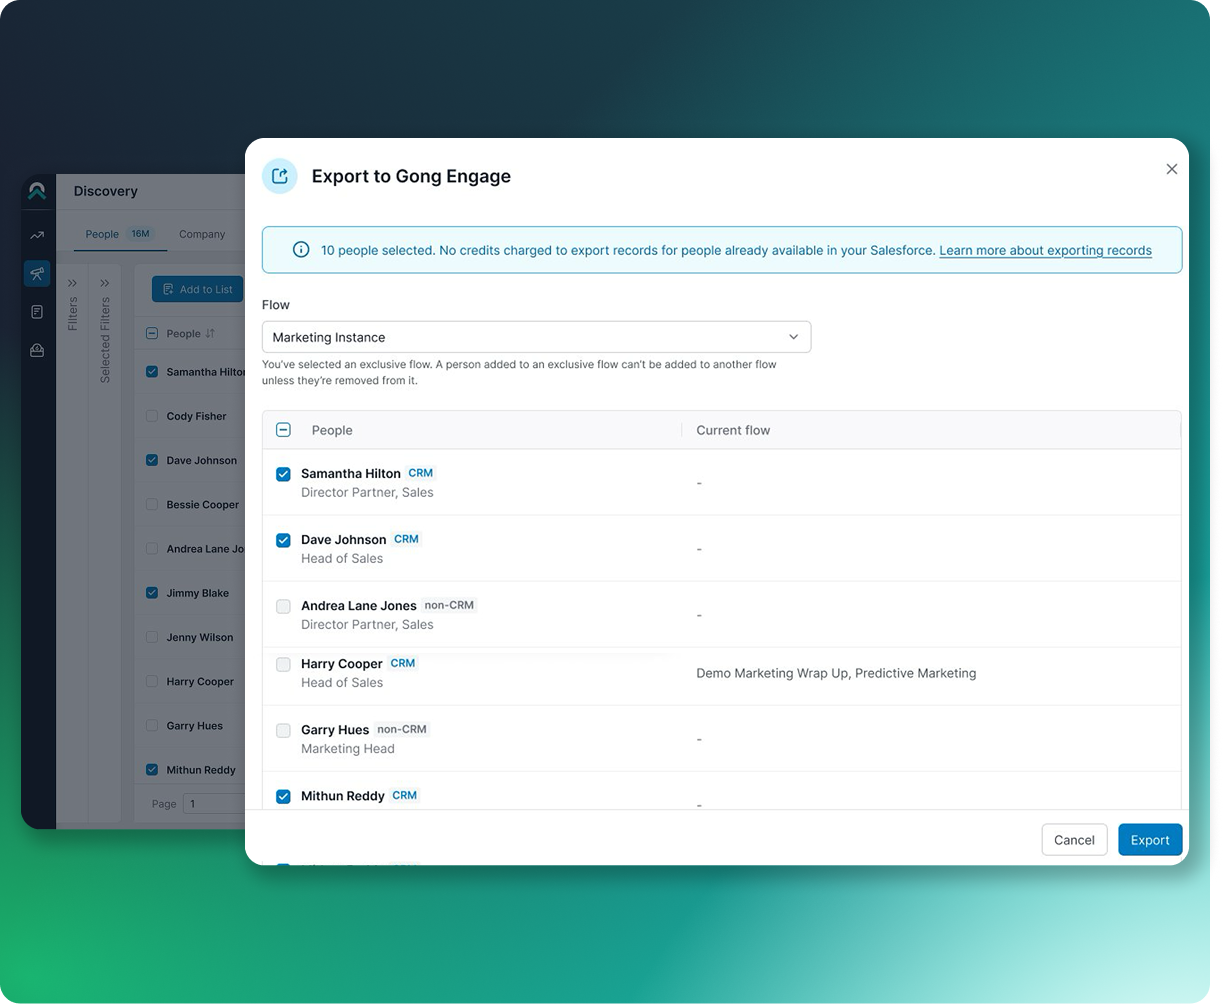Click the CRM tag next to Samantha Hilton
The width and height of the screenshot is (1224, 1004).
pos(421,473)
